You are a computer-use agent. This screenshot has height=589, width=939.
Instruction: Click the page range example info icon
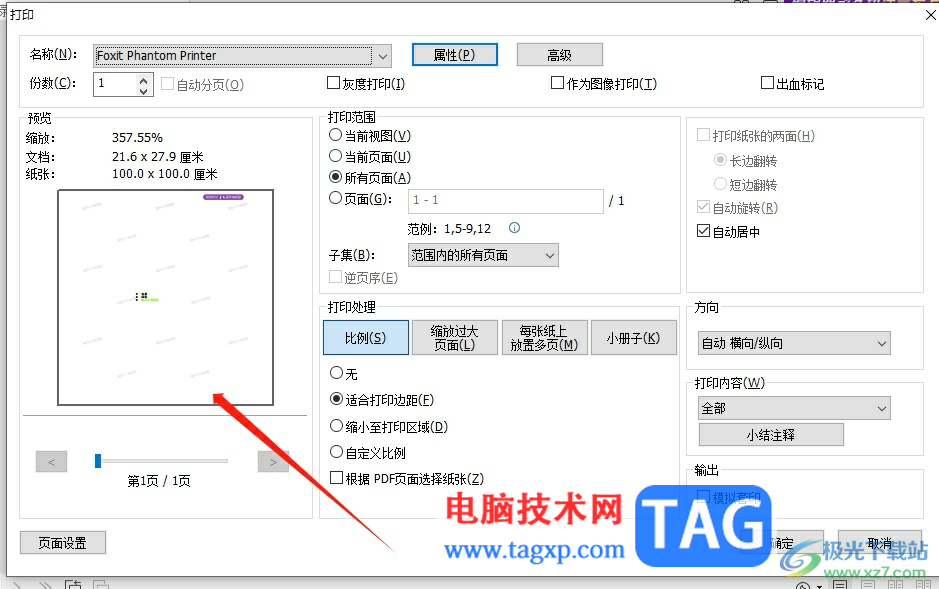(514, 227)
